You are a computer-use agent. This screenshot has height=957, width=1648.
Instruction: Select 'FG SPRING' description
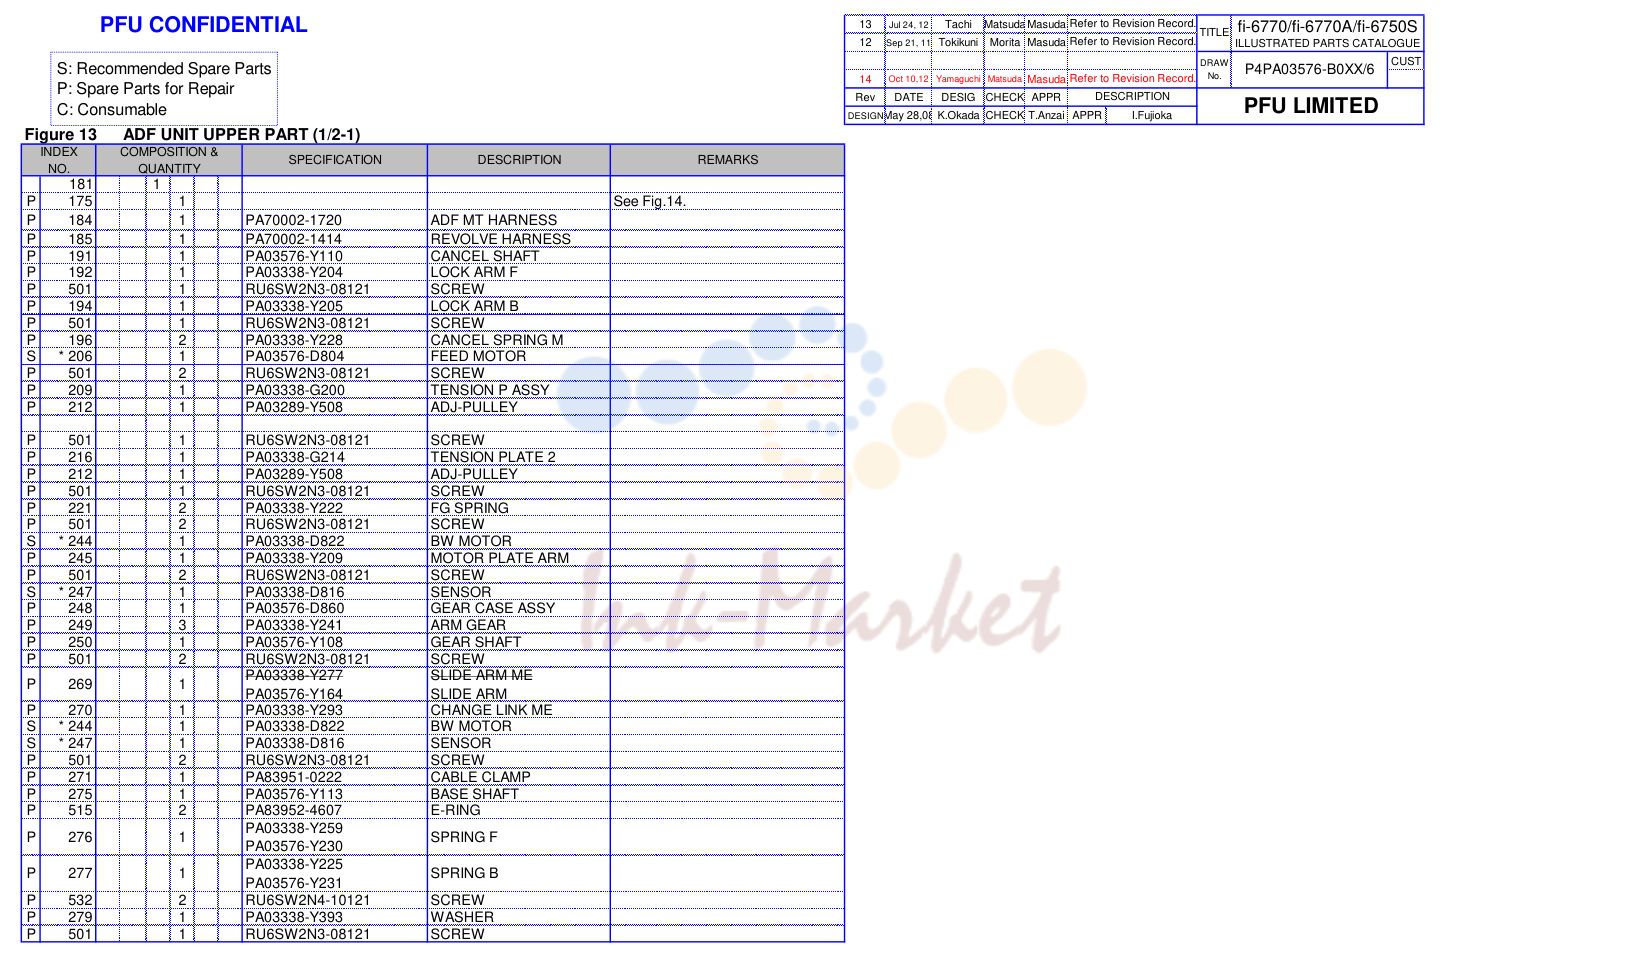[470, 508]
